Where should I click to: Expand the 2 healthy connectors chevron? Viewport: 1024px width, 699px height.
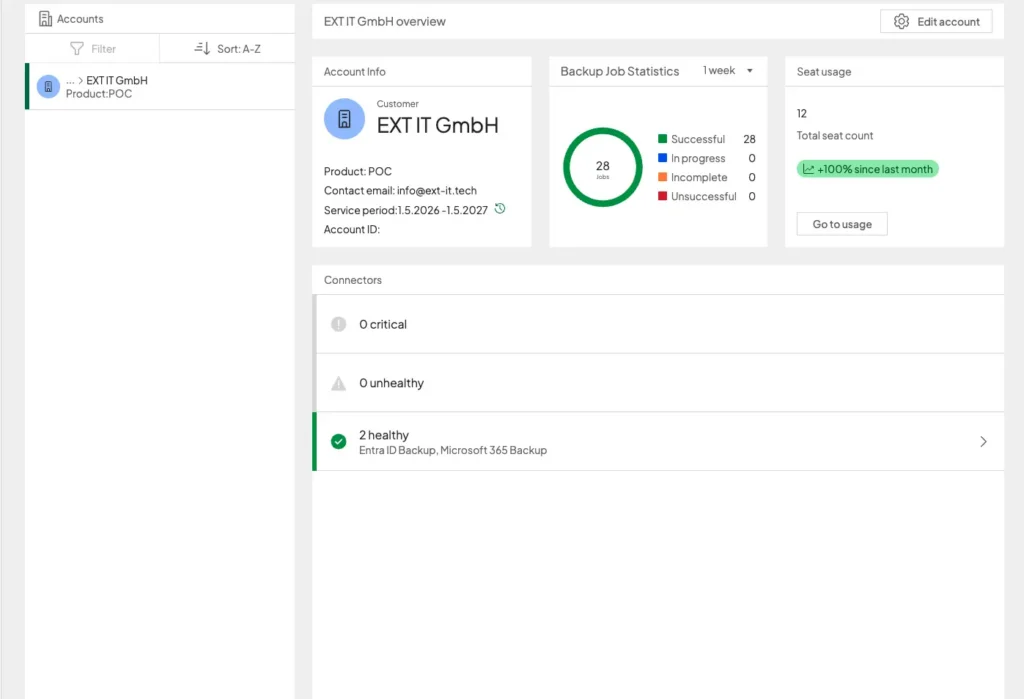(983, 442)
